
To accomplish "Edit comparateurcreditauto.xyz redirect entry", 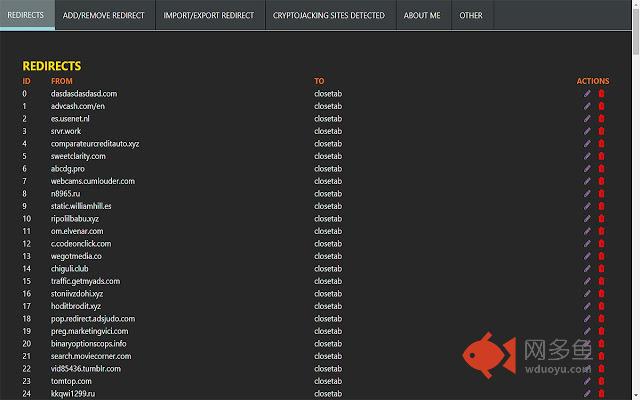I will [587, 144].
